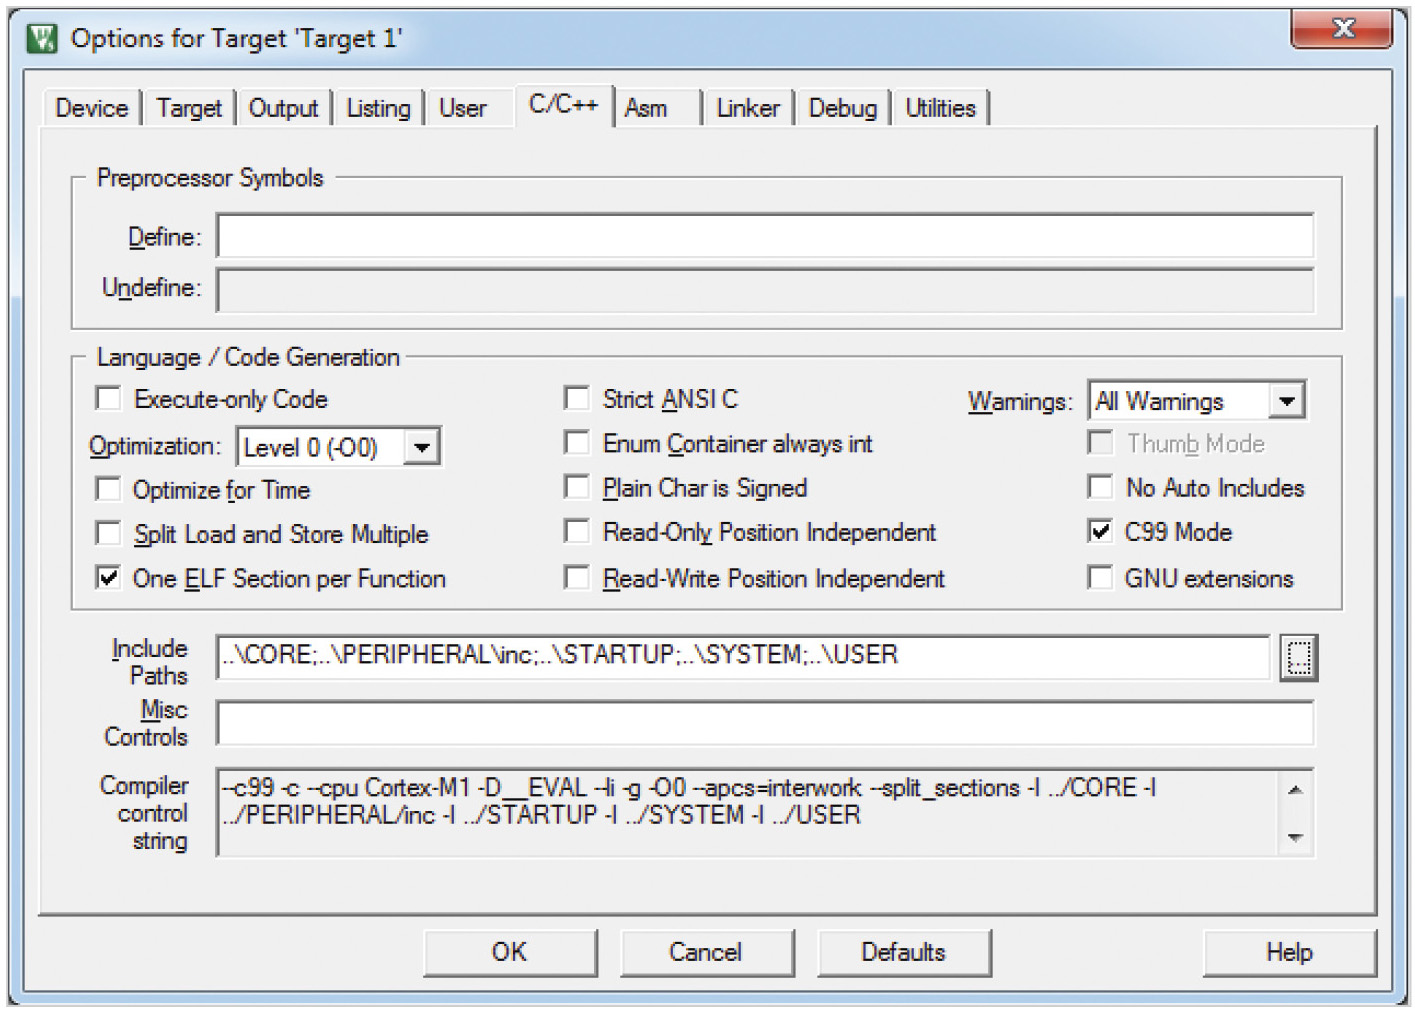Image resolution: width=1415 pixels, height=1013 pixels.
Task: Click into the Misc Controls field
Action: tap(764, 723)
